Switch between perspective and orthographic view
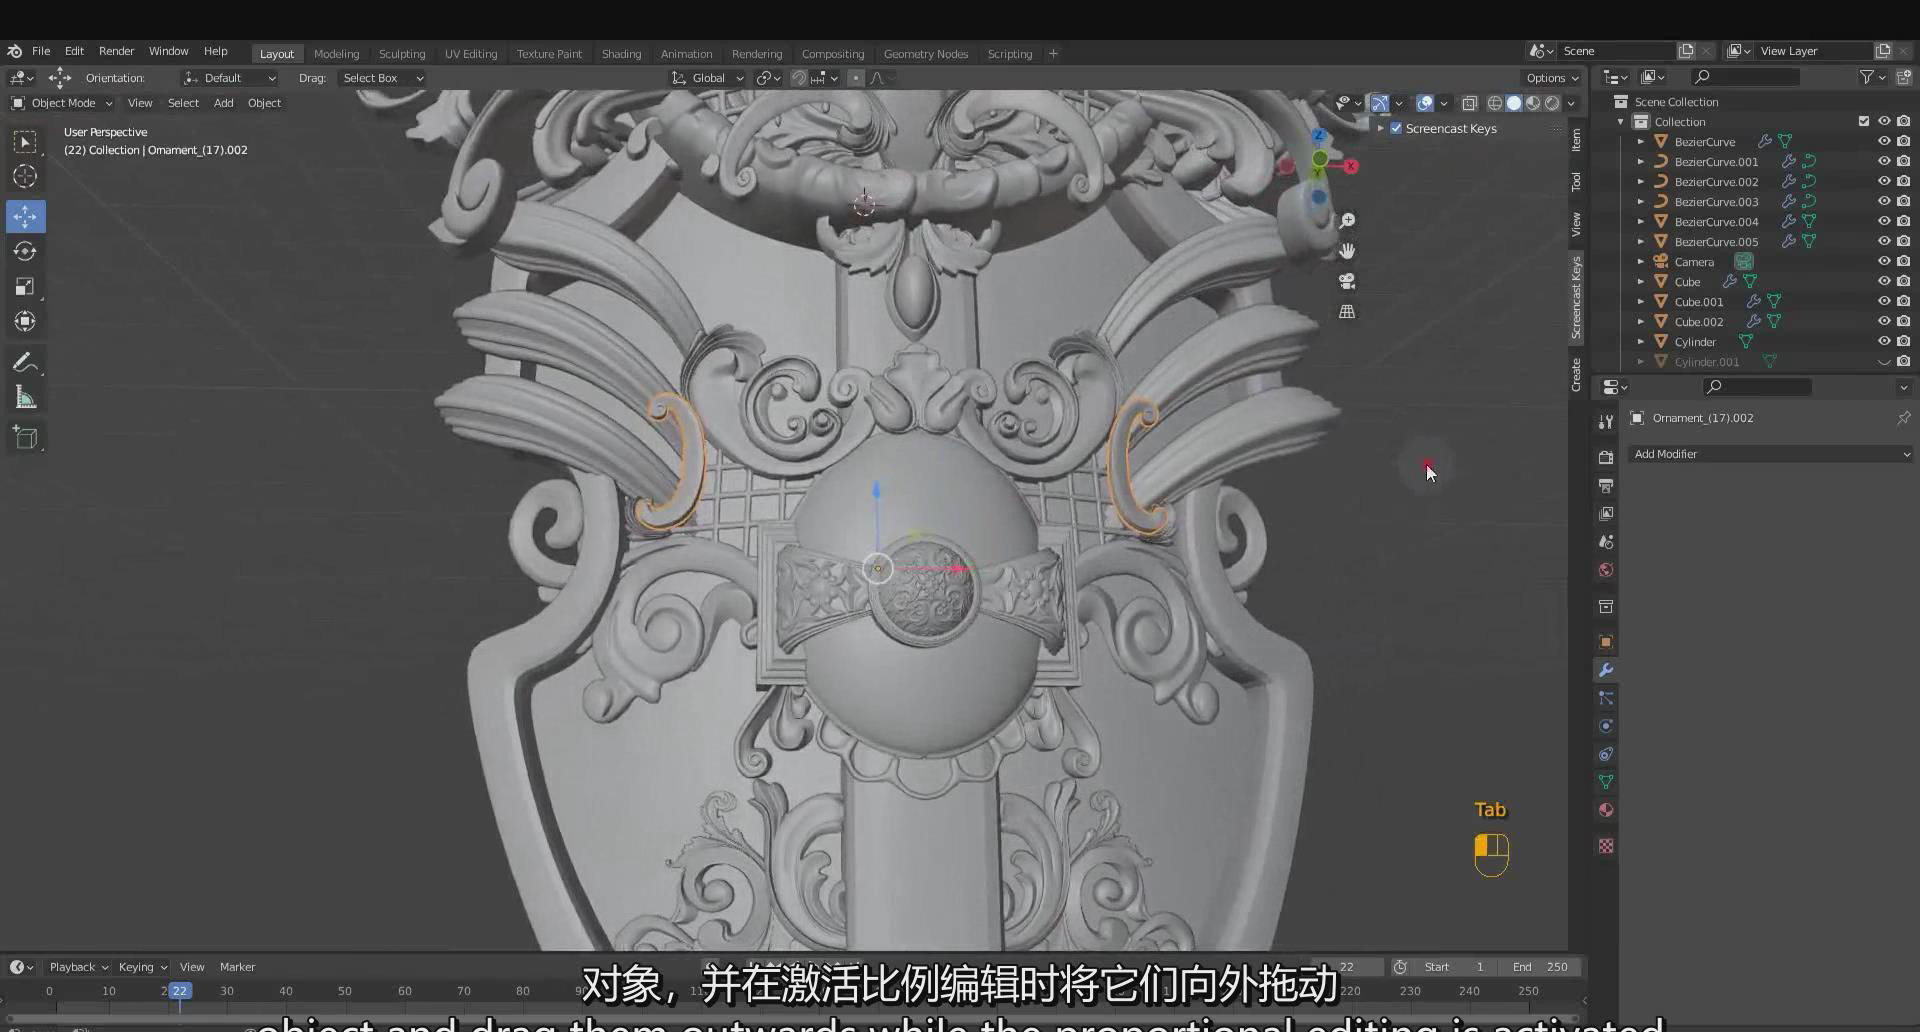This screenshot has height=1032, width=1920. coord(1347,312)
